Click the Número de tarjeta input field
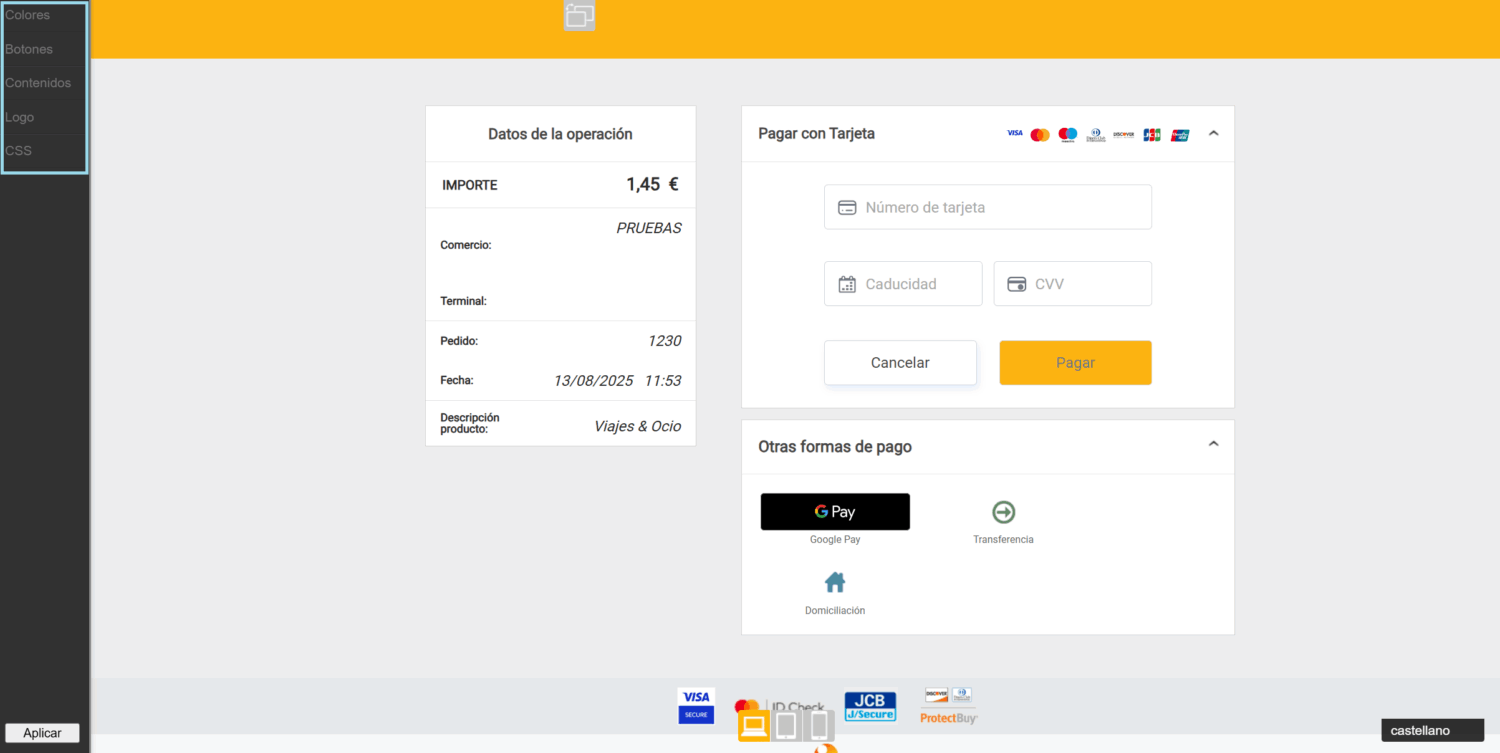Viewport: 1500px width, 753px height. (988, 207)
